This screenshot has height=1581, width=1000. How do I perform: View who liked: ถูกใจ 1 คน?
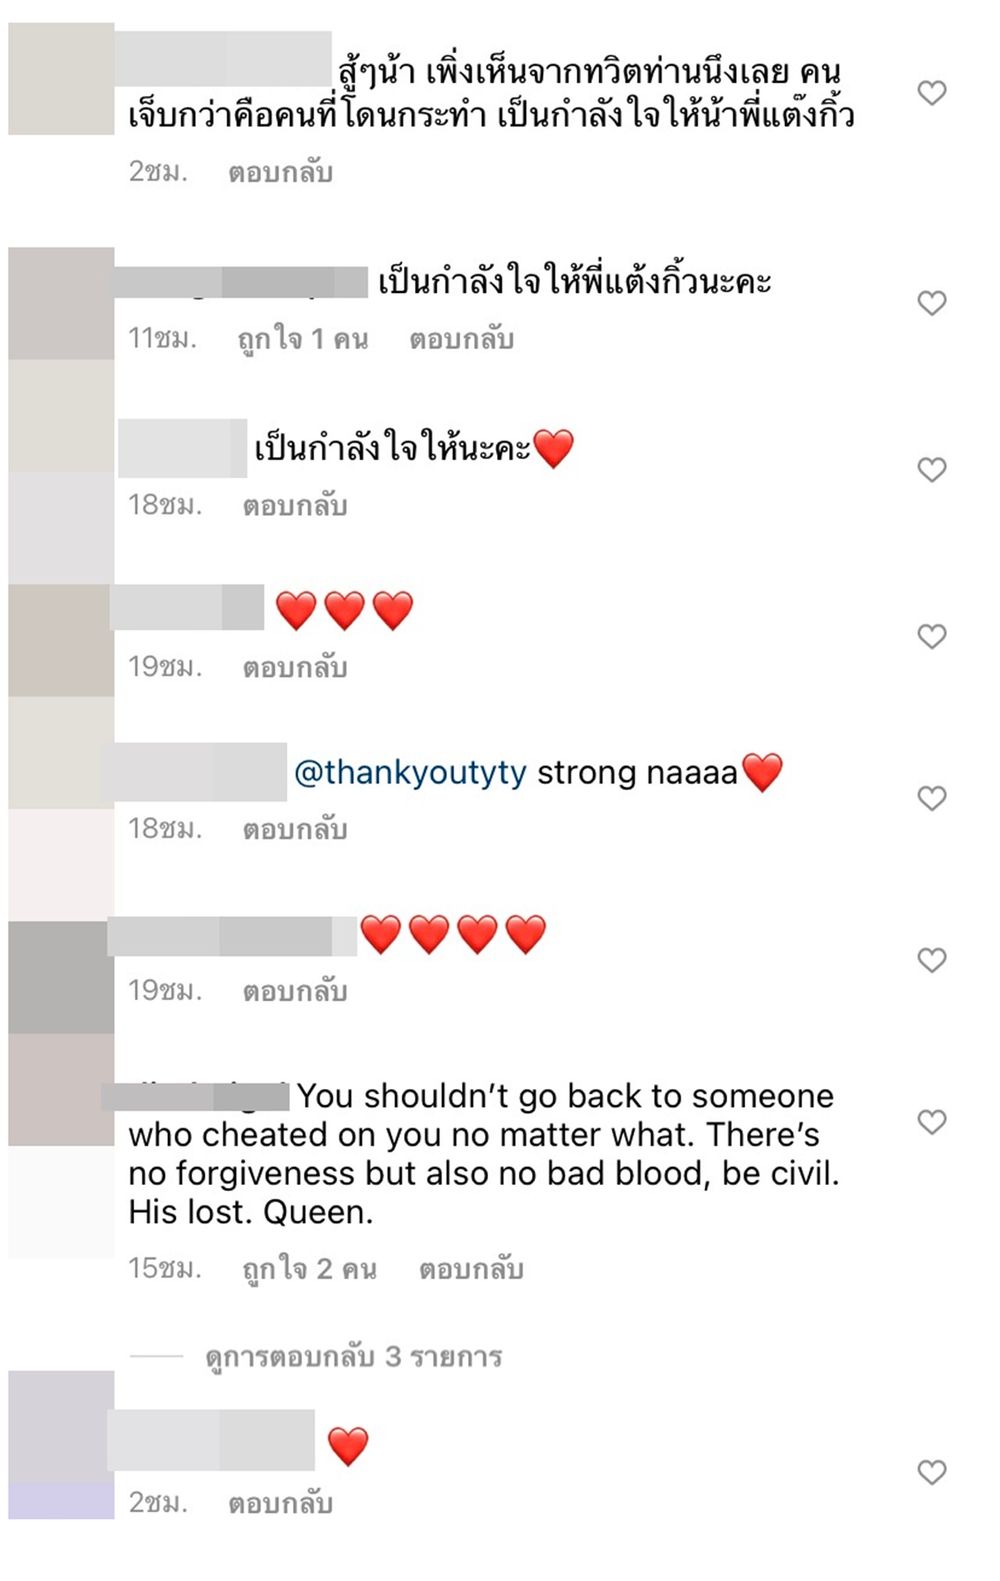(303, 339)
